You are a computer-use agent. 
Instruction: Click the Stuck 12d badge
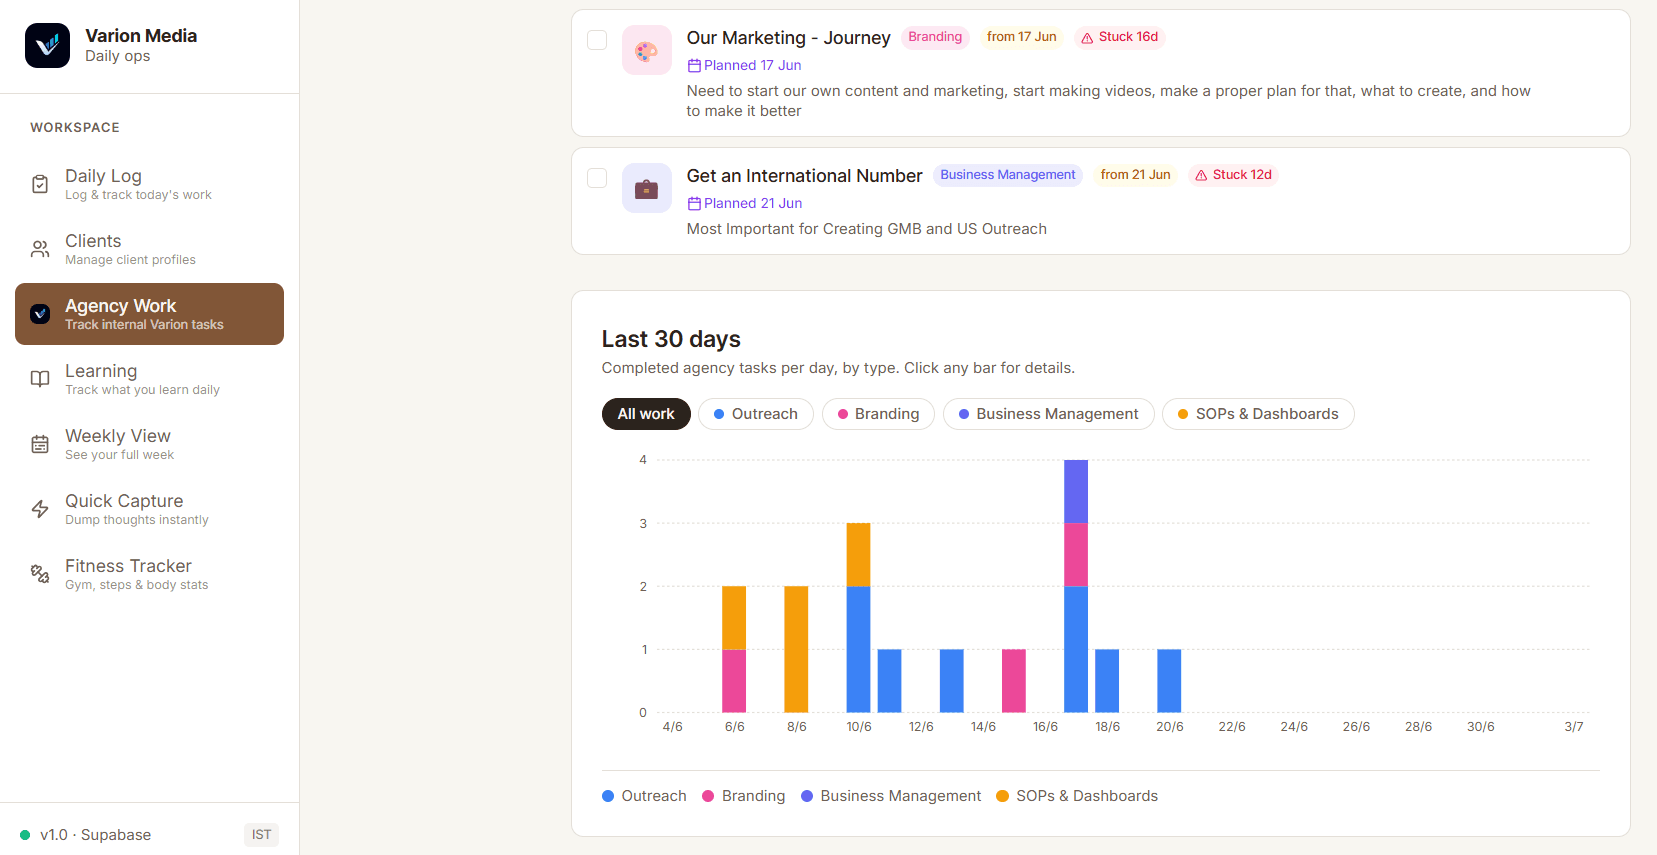(x=1234, y=175)
